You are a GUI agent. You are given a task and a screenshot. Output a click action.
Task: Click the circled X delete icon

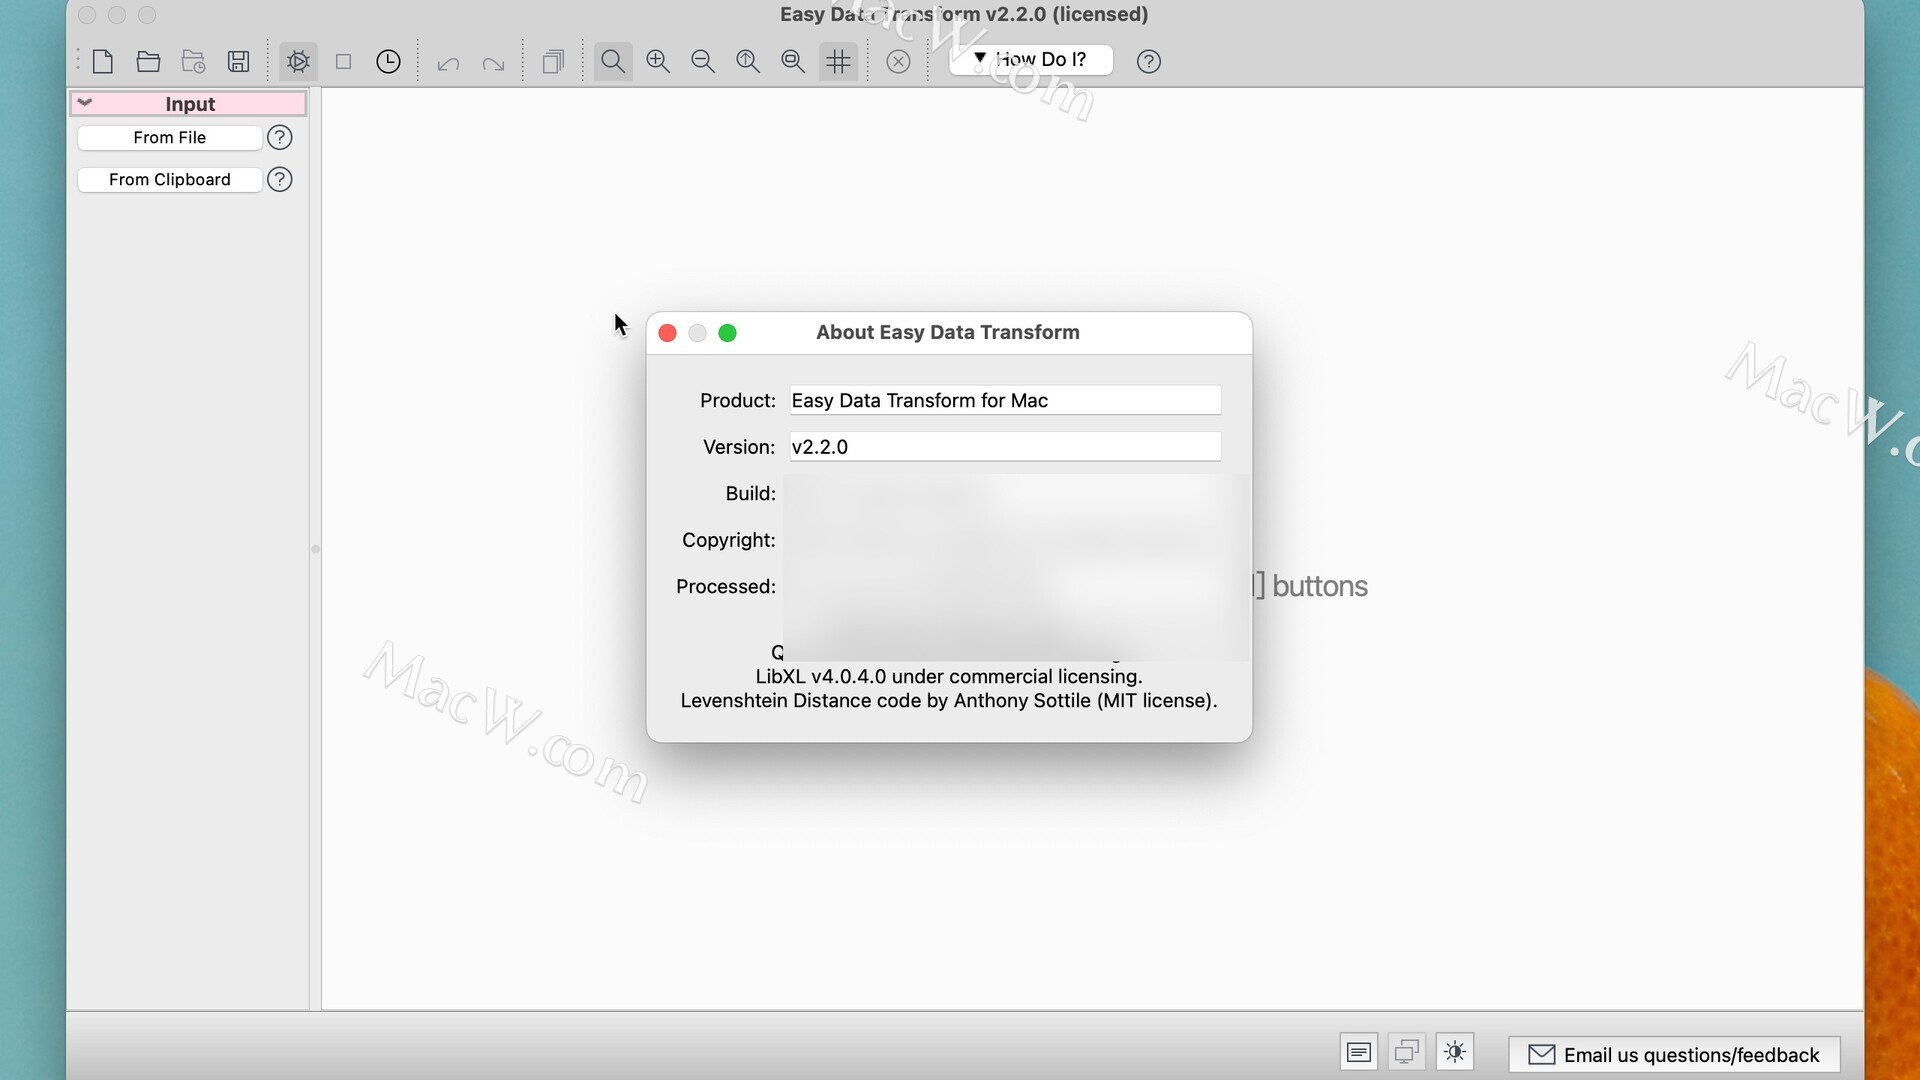click(x=898, y=62)
